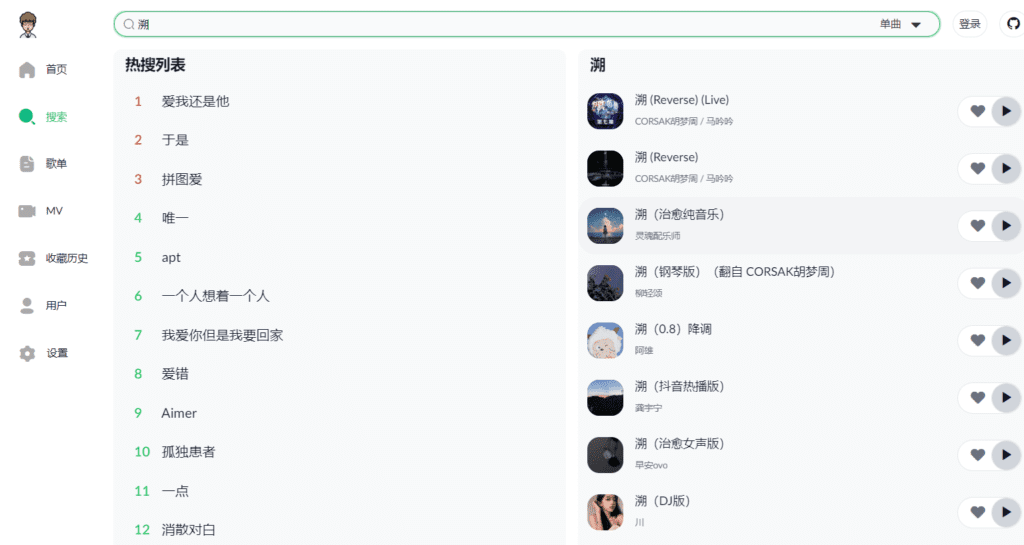Like 溯 (0.8) 降调 with heart
Screen dimensions: 1024x545
[x=977, y=340]
